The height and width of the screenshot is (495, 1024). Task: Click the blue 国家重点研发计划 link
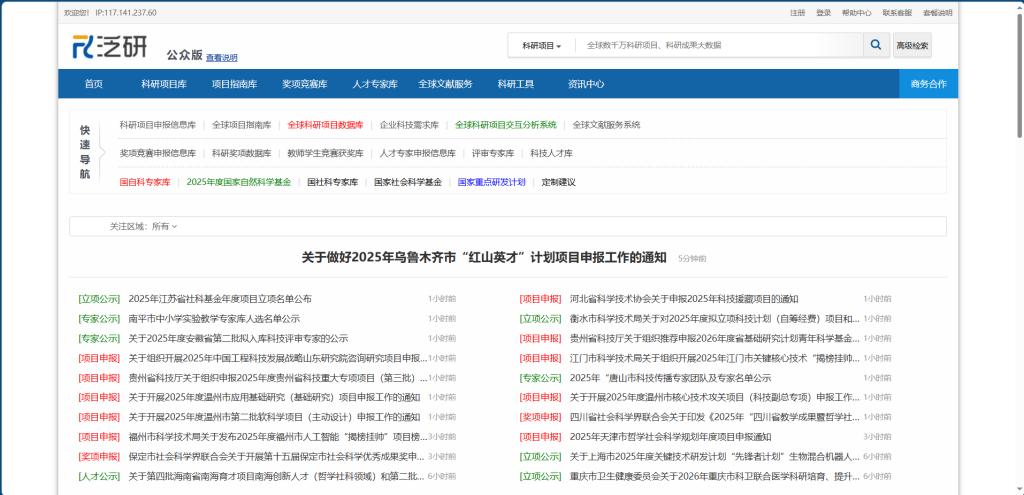pos(491,182)
